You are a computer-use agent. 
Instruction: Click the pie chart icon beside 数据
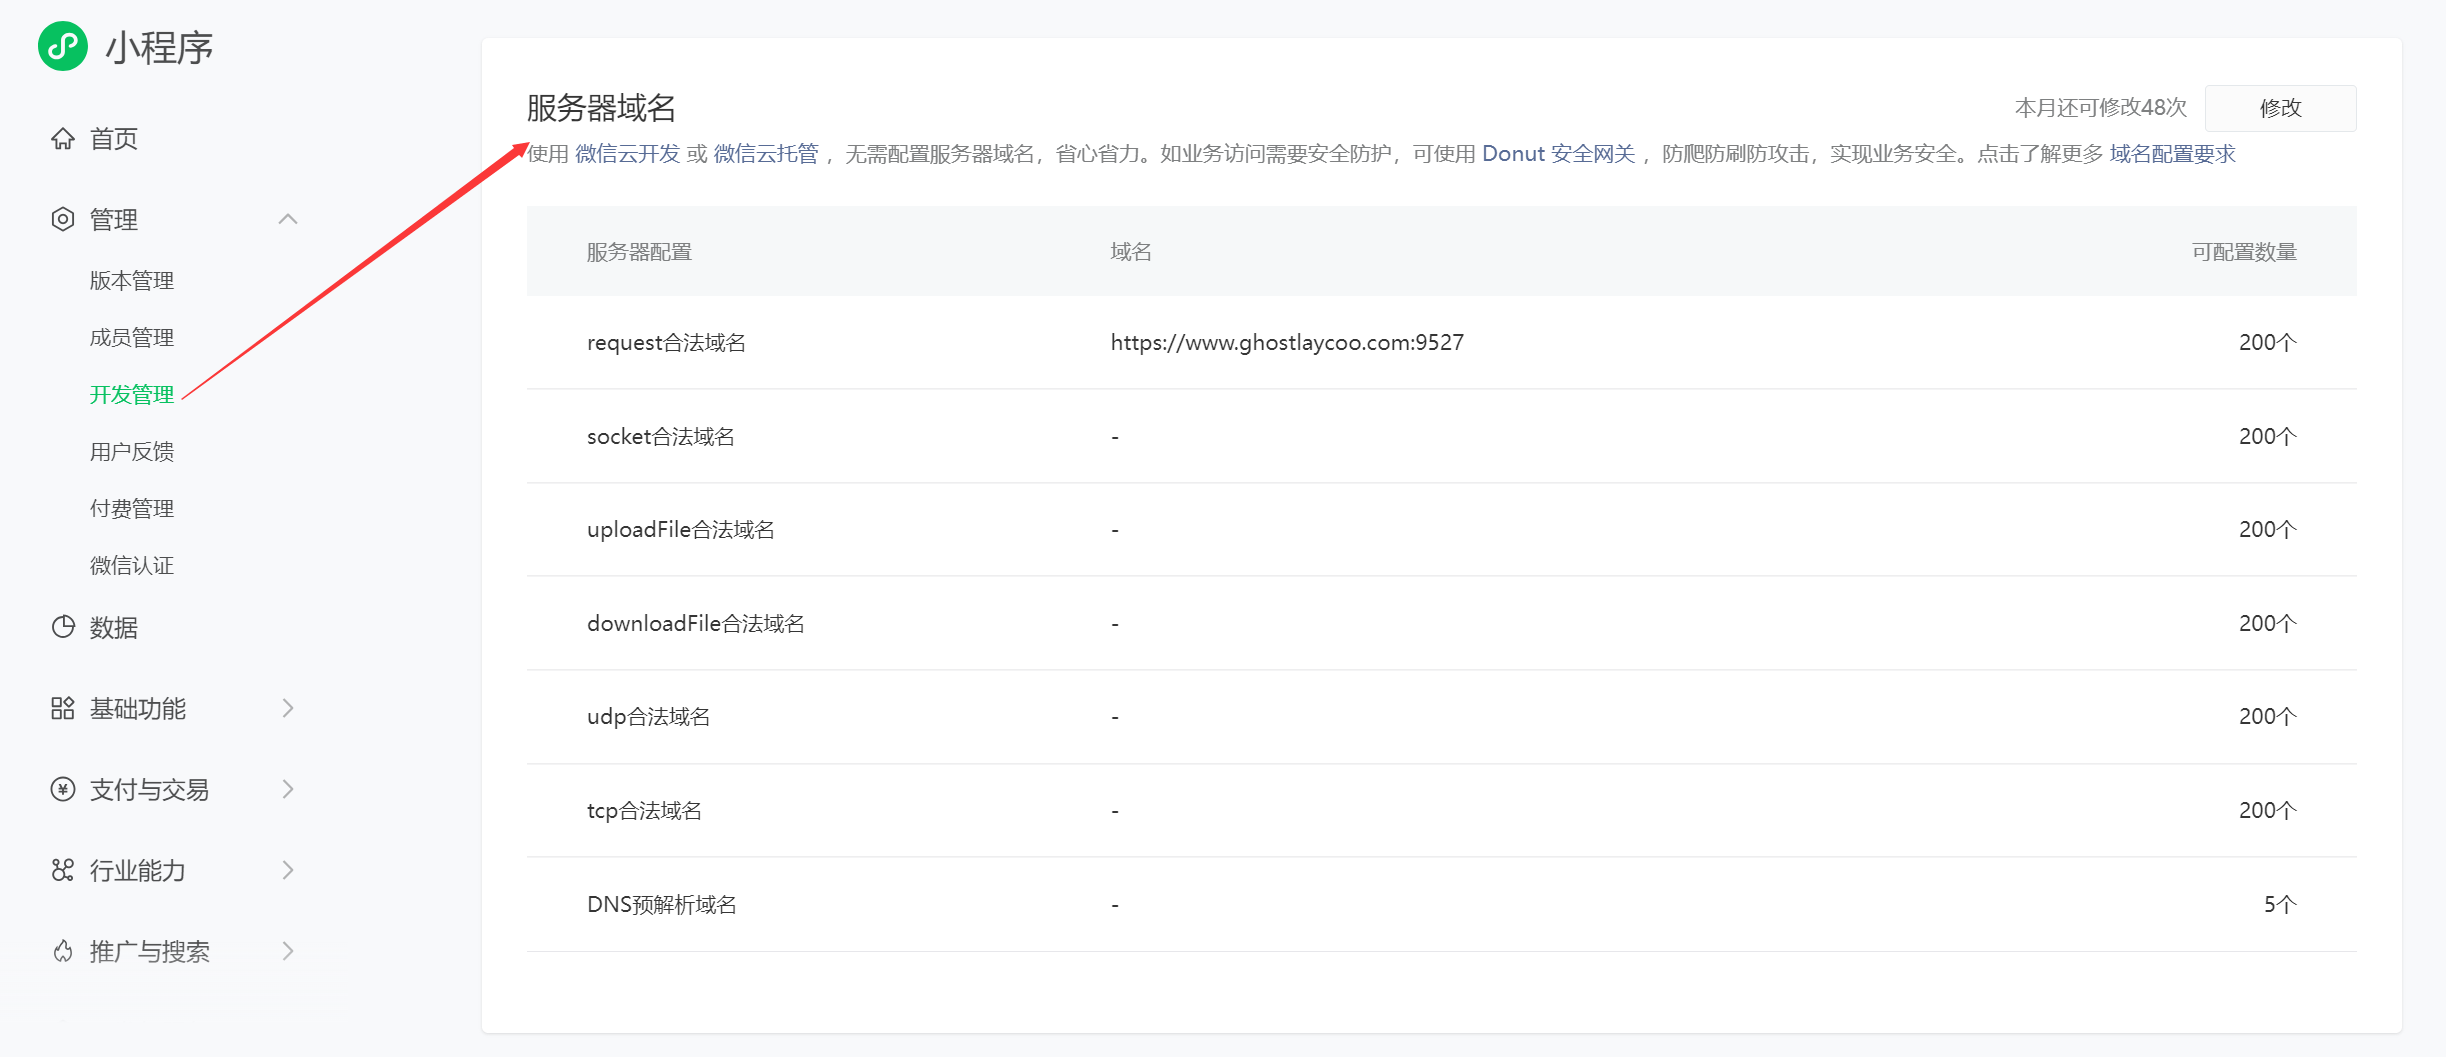click(x=63, y=627)
